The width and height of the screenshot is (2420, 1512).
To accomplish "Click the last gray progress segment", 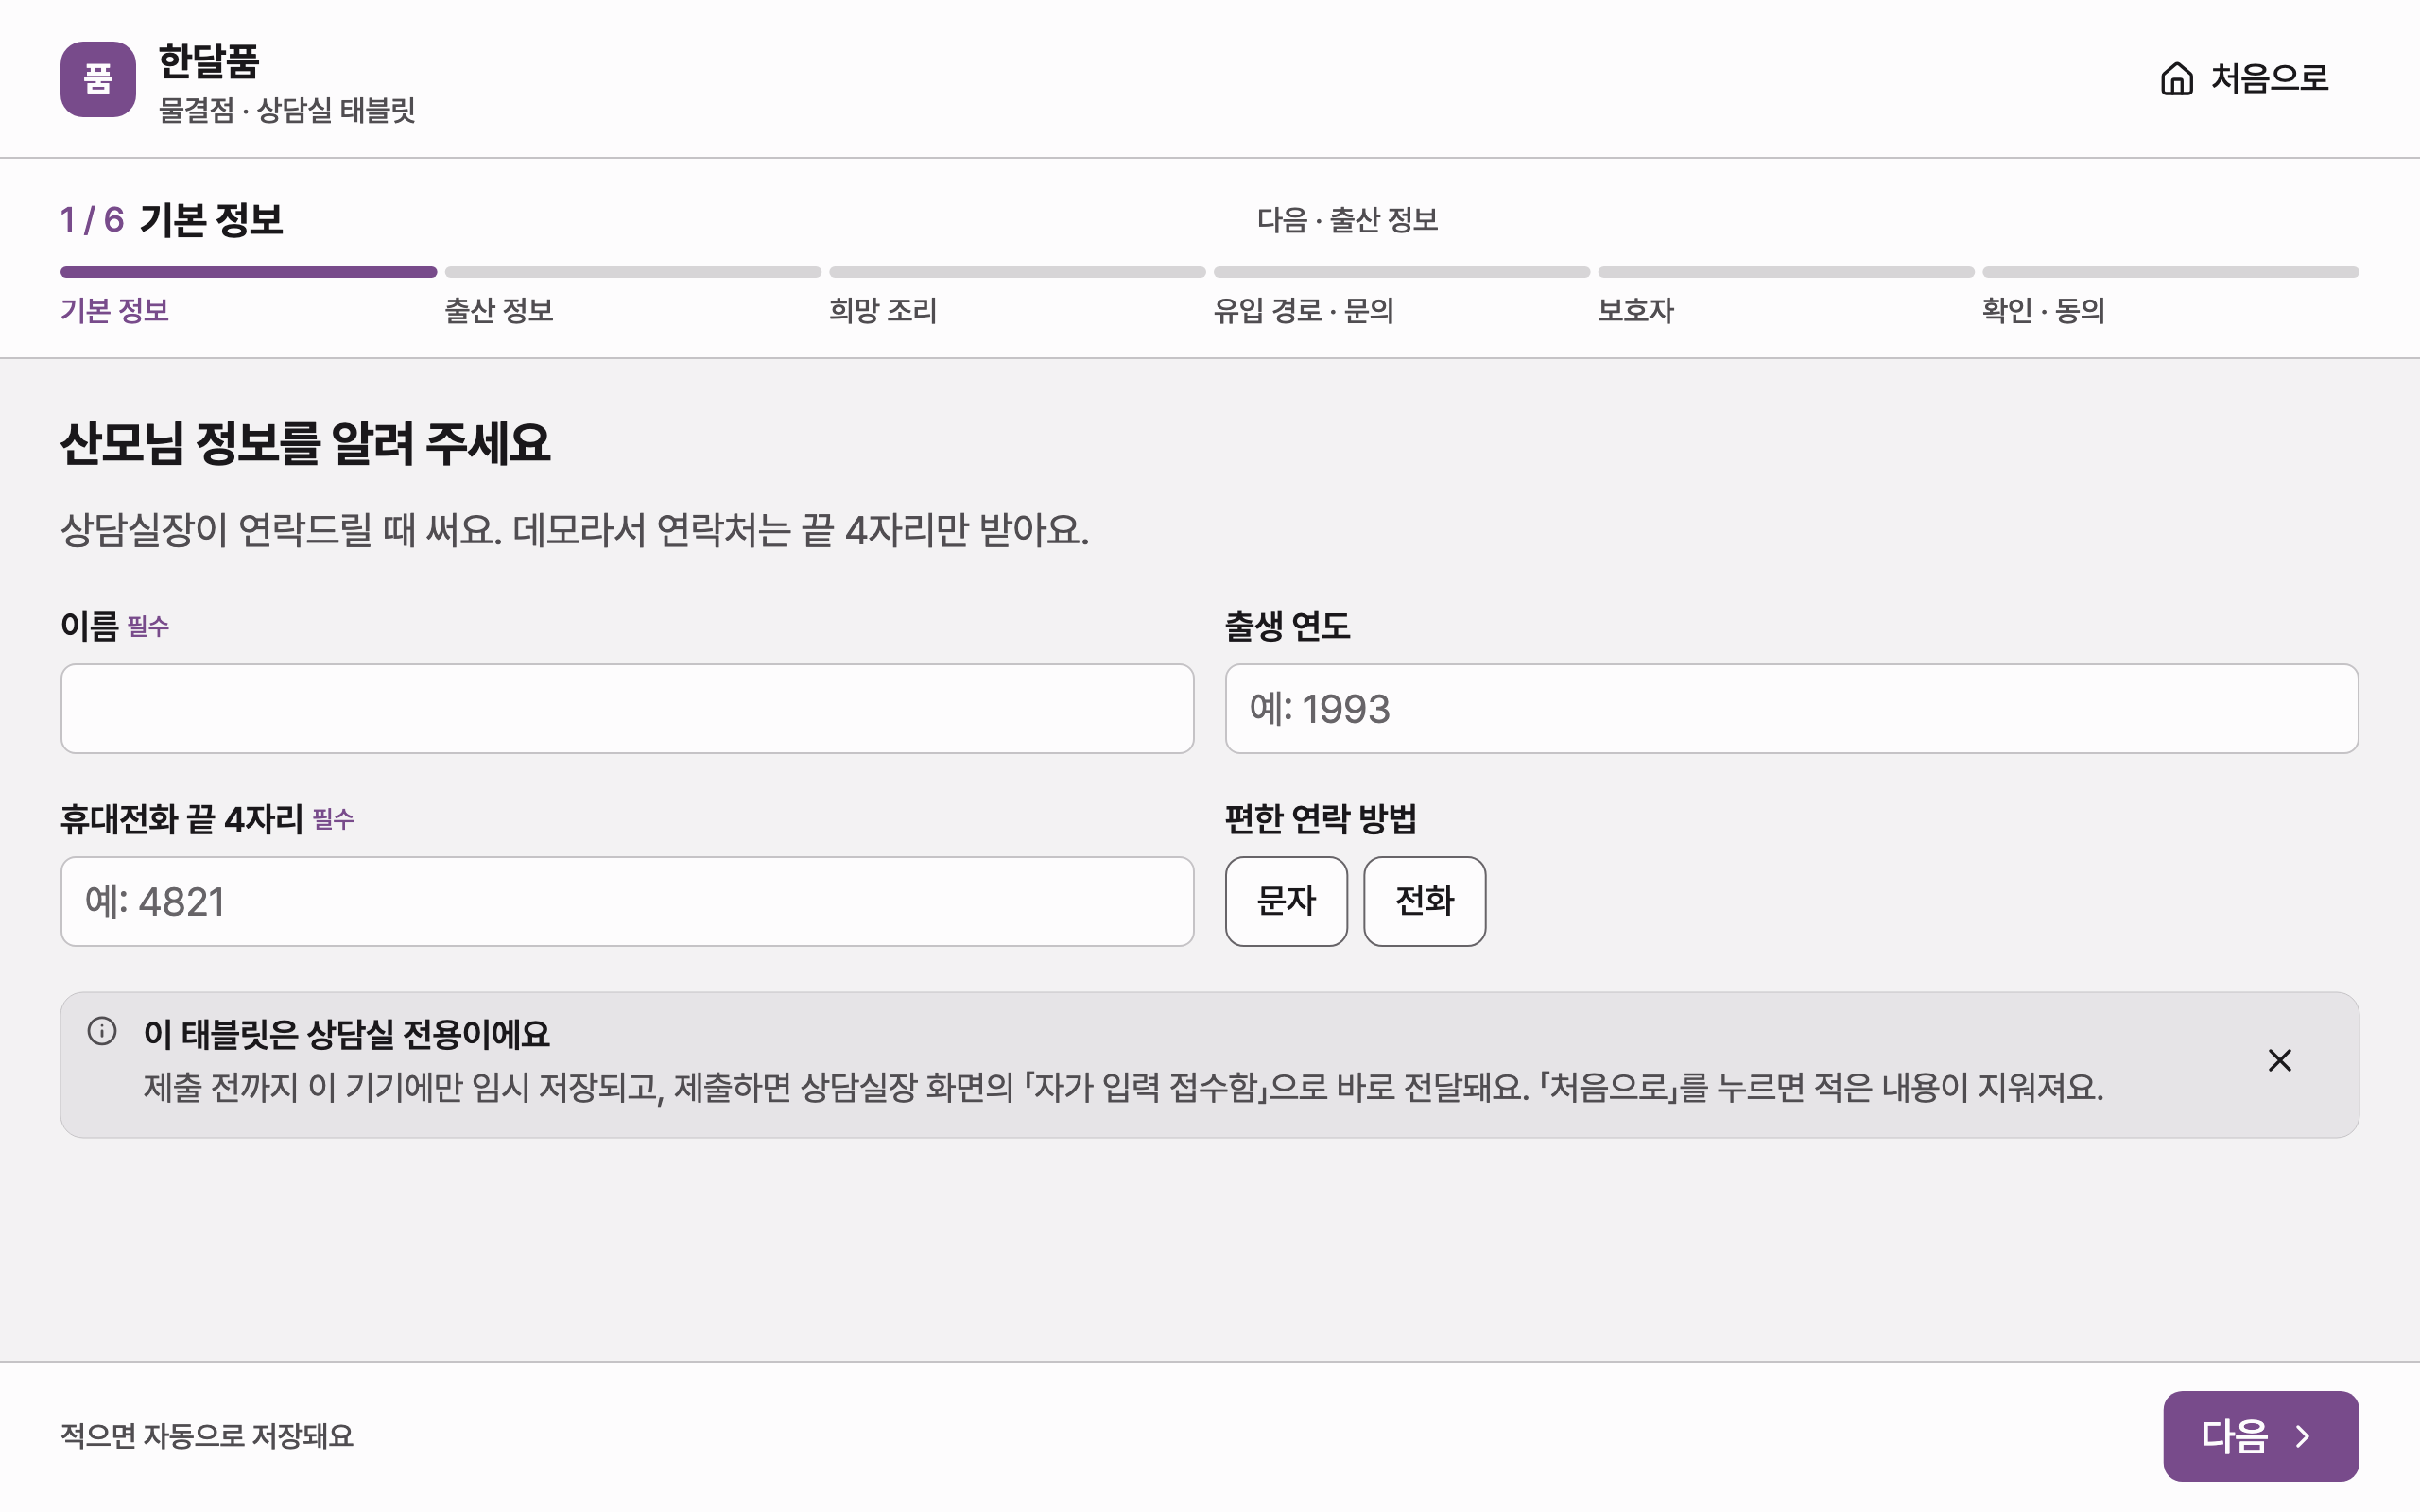I will pos(2170,272).
